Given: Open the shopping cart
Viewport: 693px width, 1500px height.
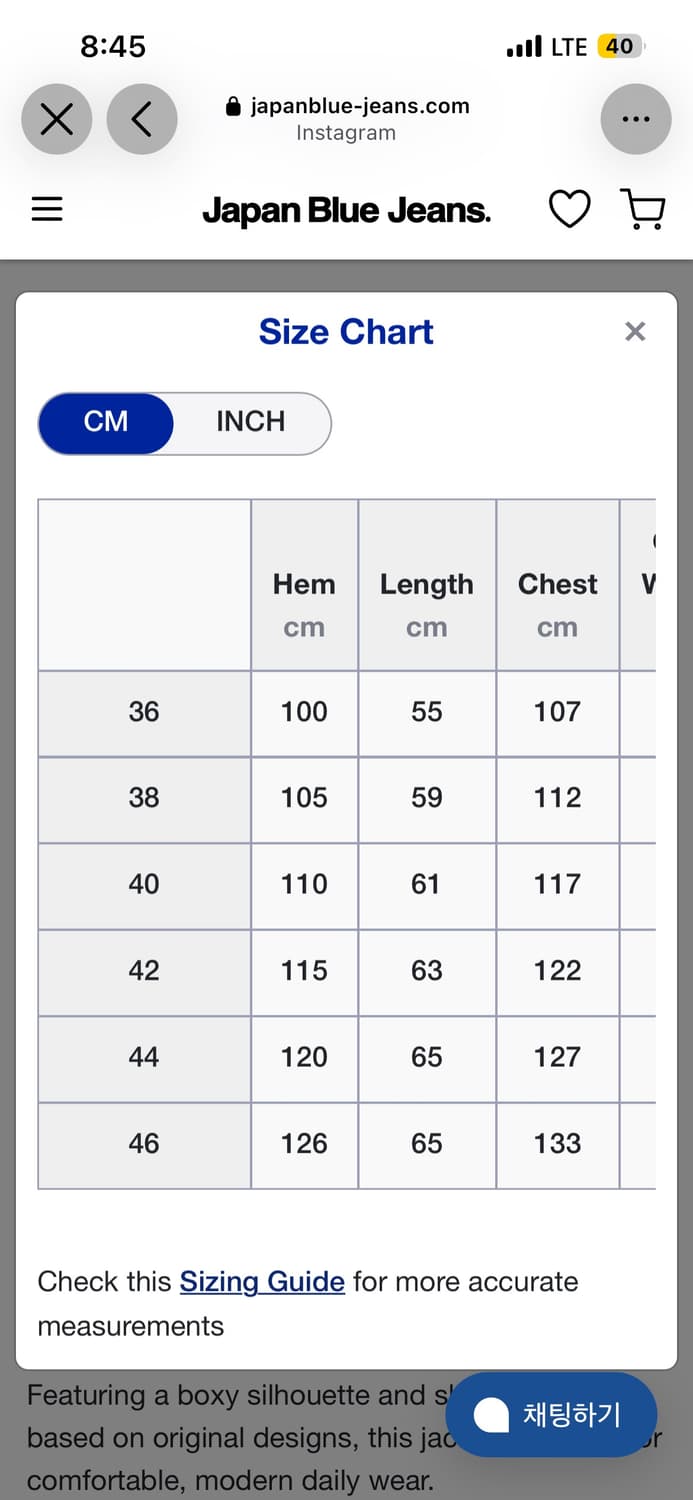Looking at the screenshot, I should coord(643,209).
